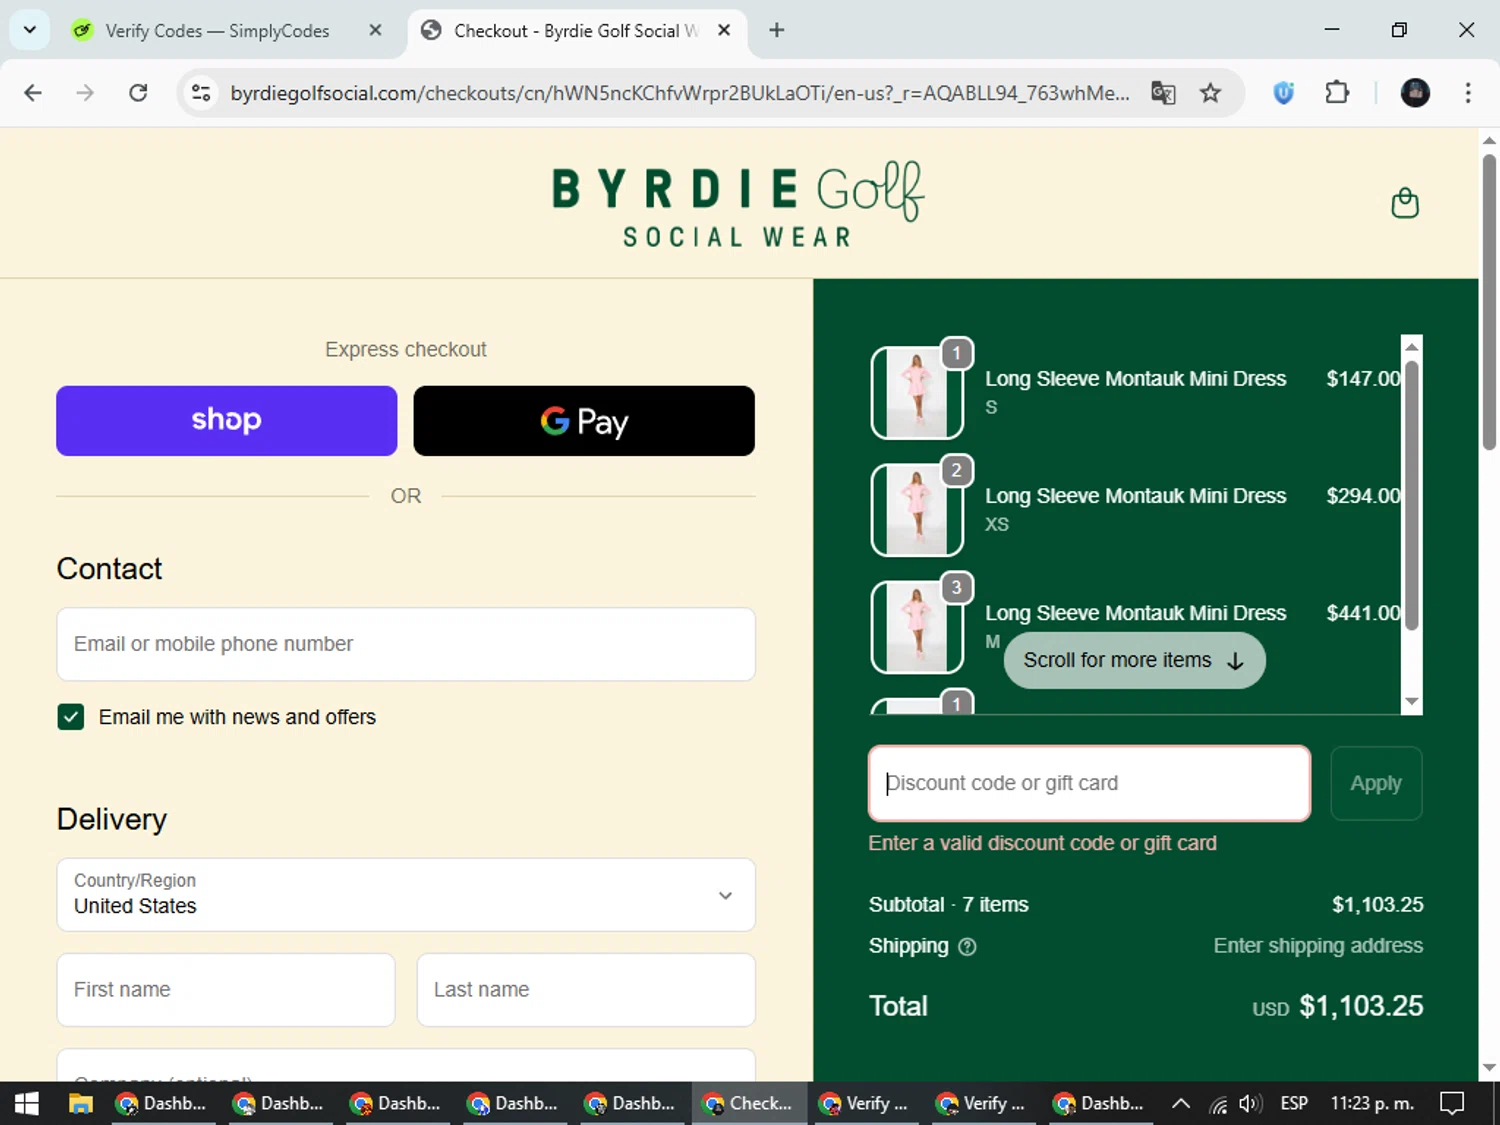Click the invalid discount code error message
The width and height of the screenshot is (1500, 1125).
point(1042,843)
